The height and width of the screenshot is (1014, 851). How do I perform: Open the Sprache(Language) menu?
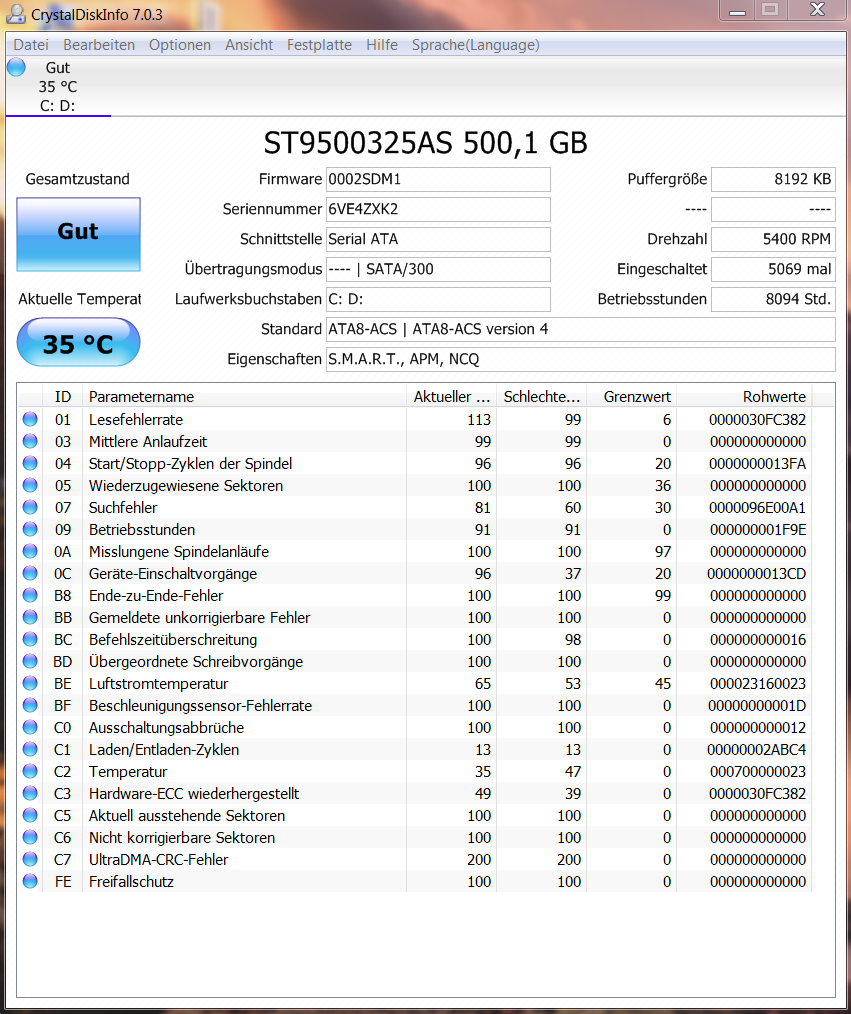pyautogui.click(x=475, y=45)
